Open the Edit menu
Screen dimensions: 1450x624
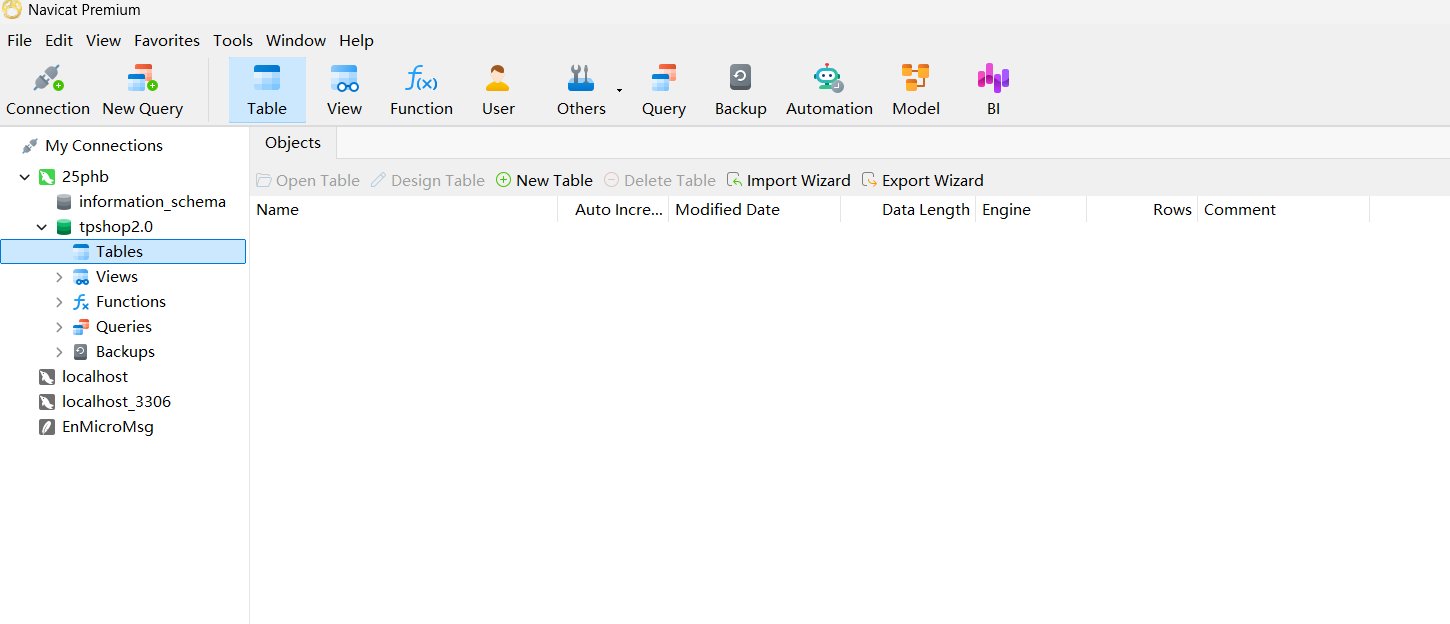click(59, 40)
